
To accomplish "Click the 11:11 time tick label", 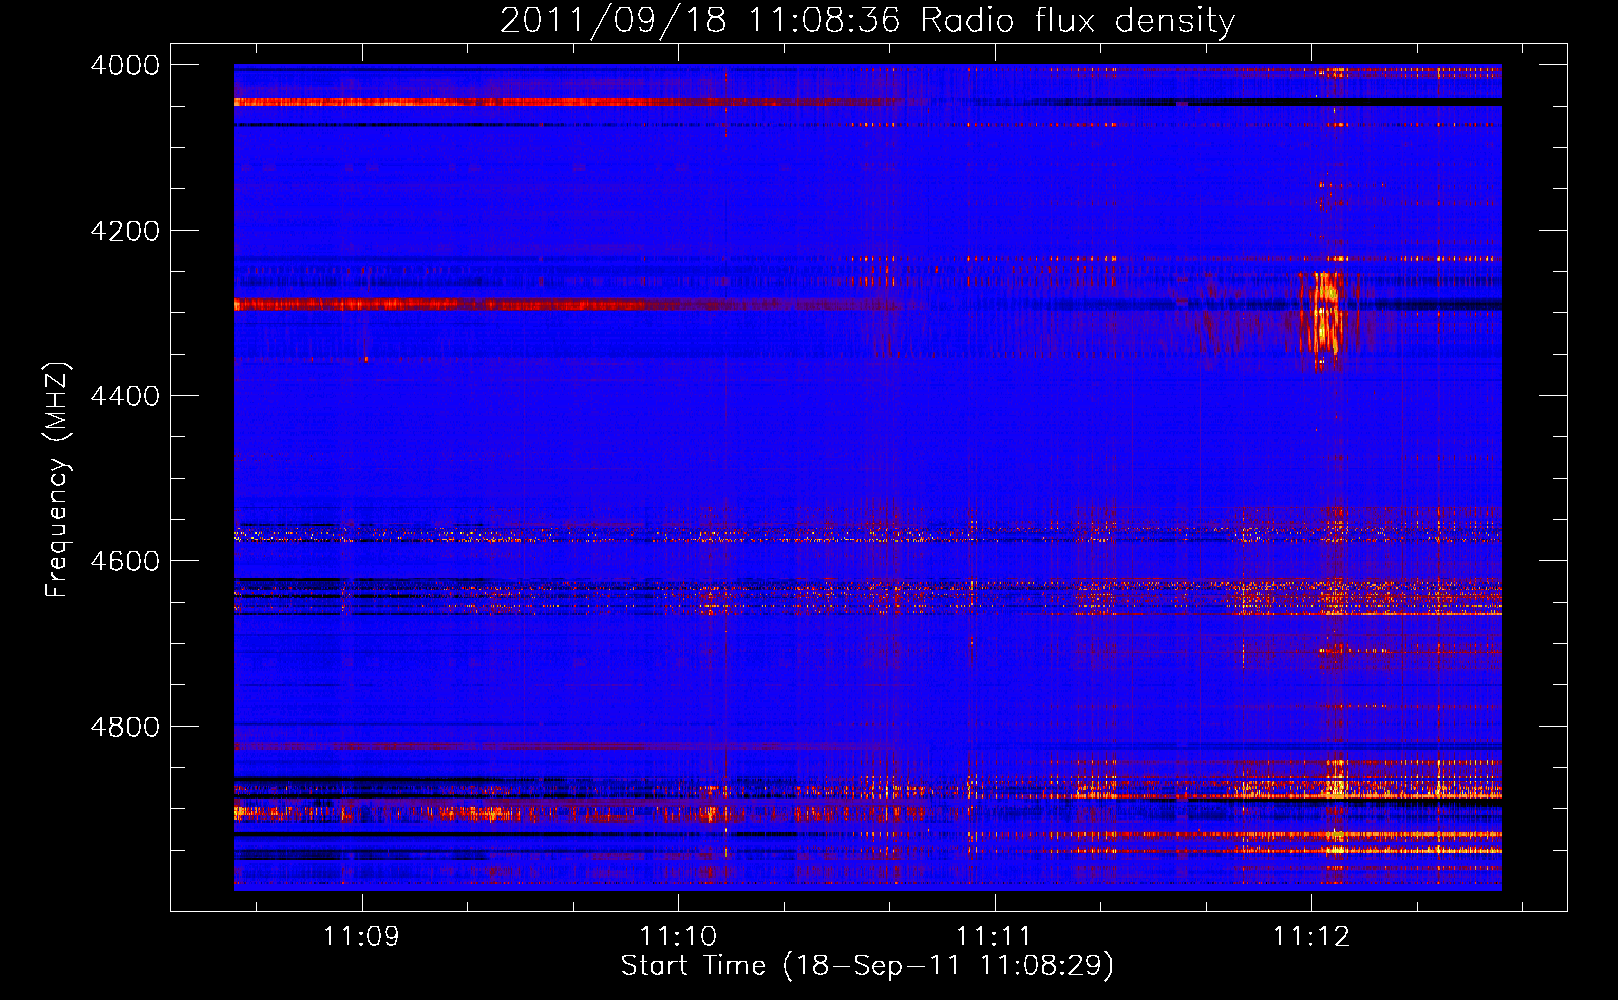I will 994,936.
